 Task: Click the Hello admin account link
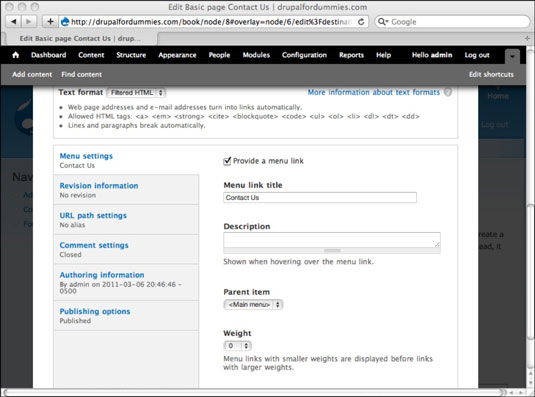coord(432,55)
